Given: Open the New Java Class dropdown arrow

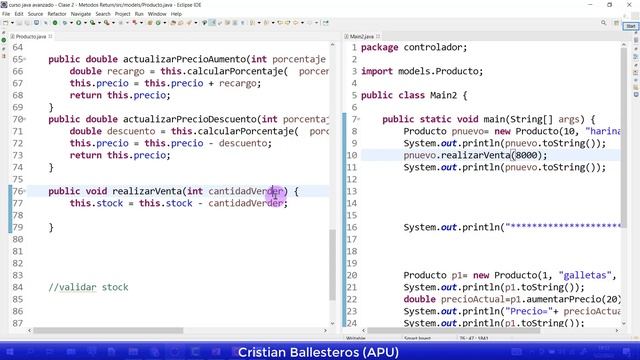Looking at the screenshot, I should point(165,23).
